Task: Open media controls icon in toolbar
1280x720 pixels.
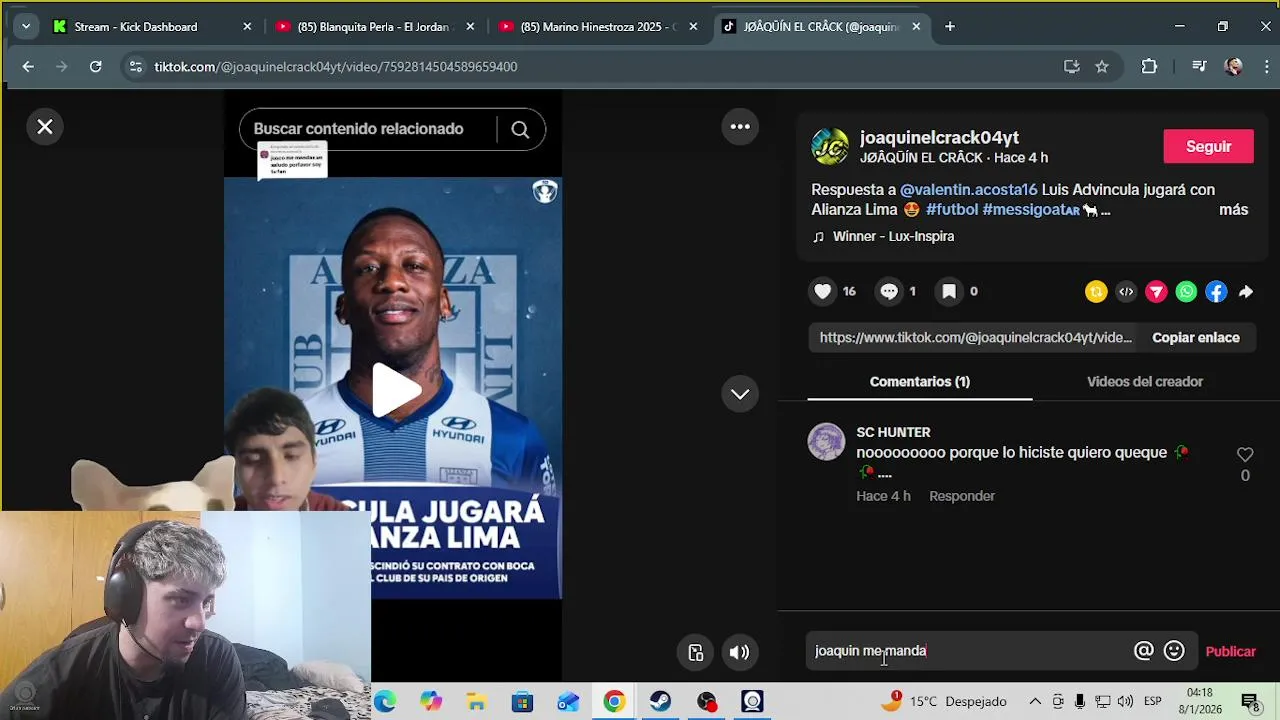Action: [x=1199, y=67]
